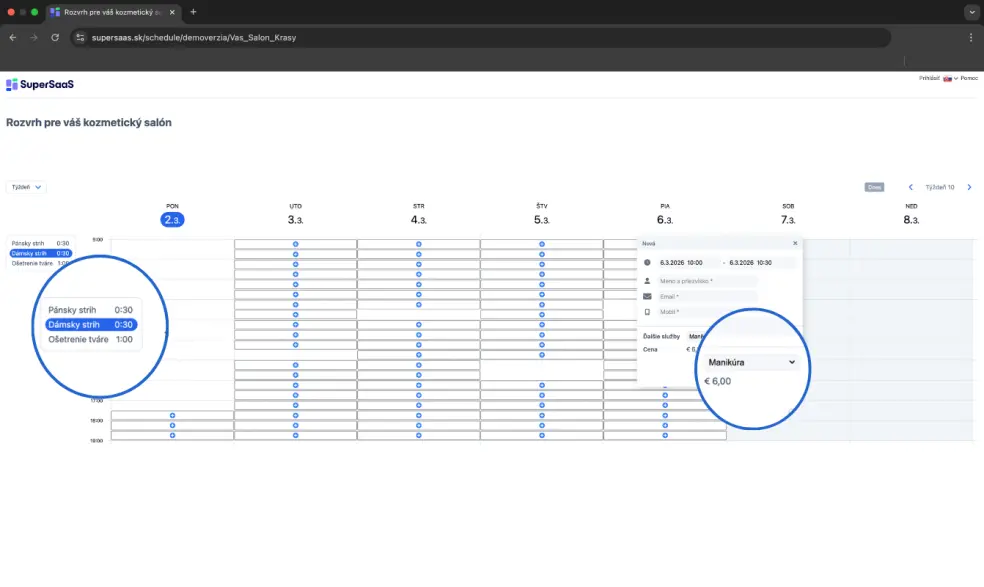The width and height of the screenshot is (984, 587).
Task: Jump to today with Dnes button
Action: coord(874,187)
